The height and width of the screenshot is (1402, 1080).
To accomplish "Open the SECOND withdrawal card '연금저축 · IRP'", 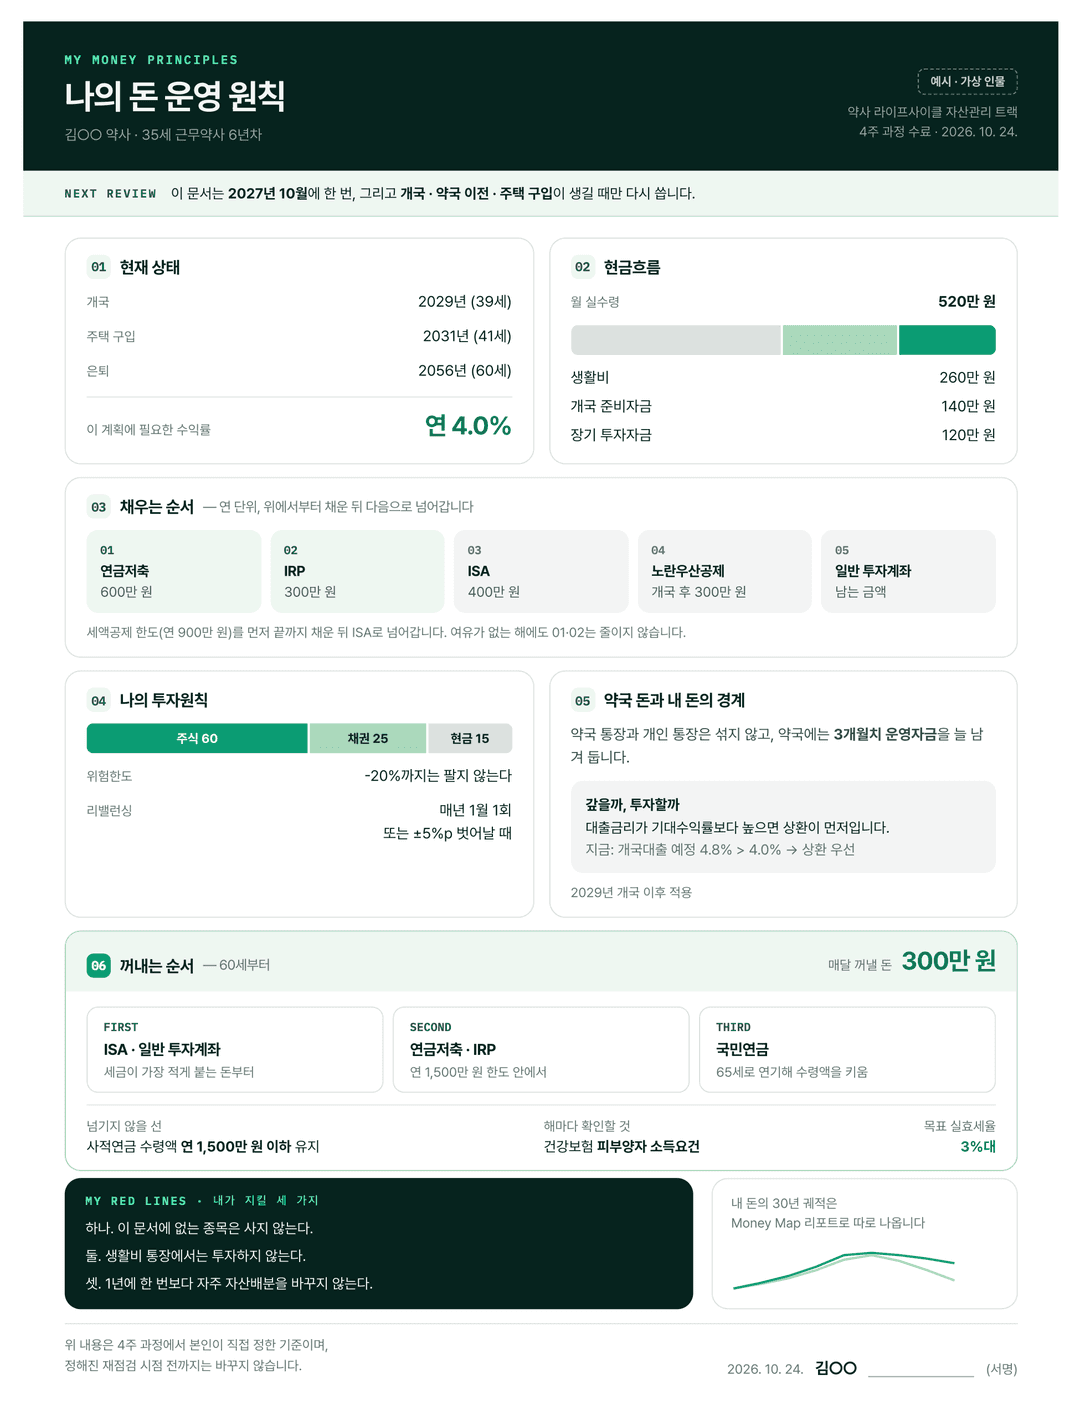I will coord(541,1049).
